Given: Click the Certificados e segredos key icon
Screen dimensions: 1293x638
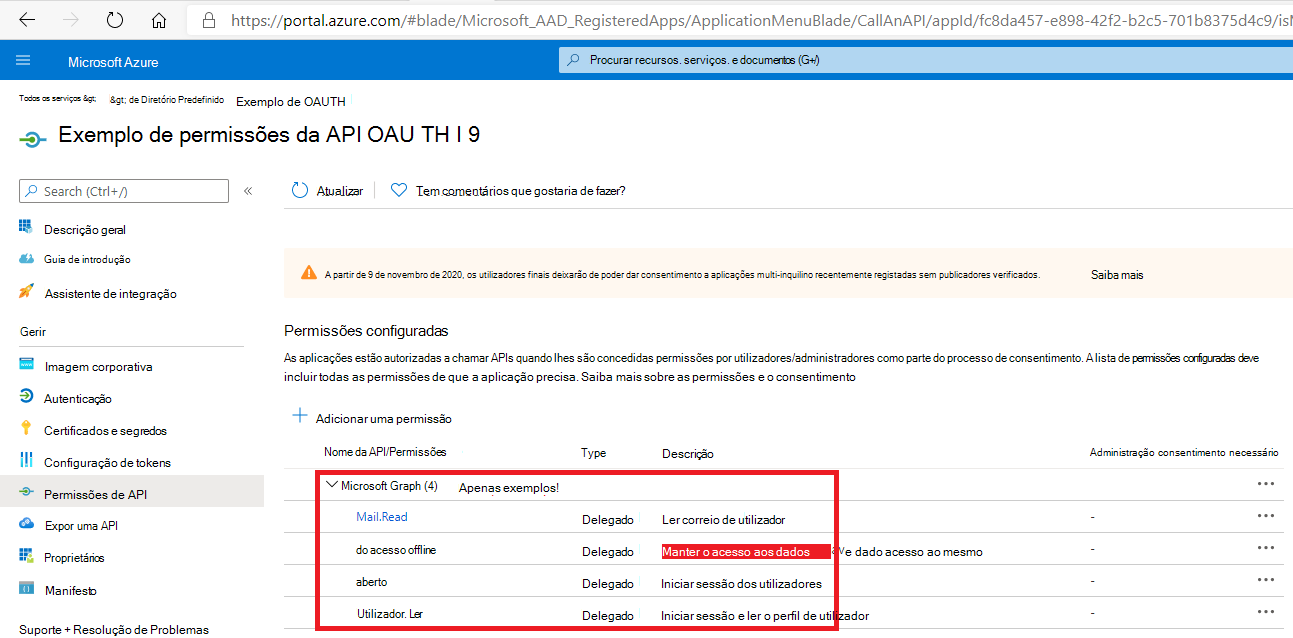Looking at the screenshot, I should click(26, 429).
